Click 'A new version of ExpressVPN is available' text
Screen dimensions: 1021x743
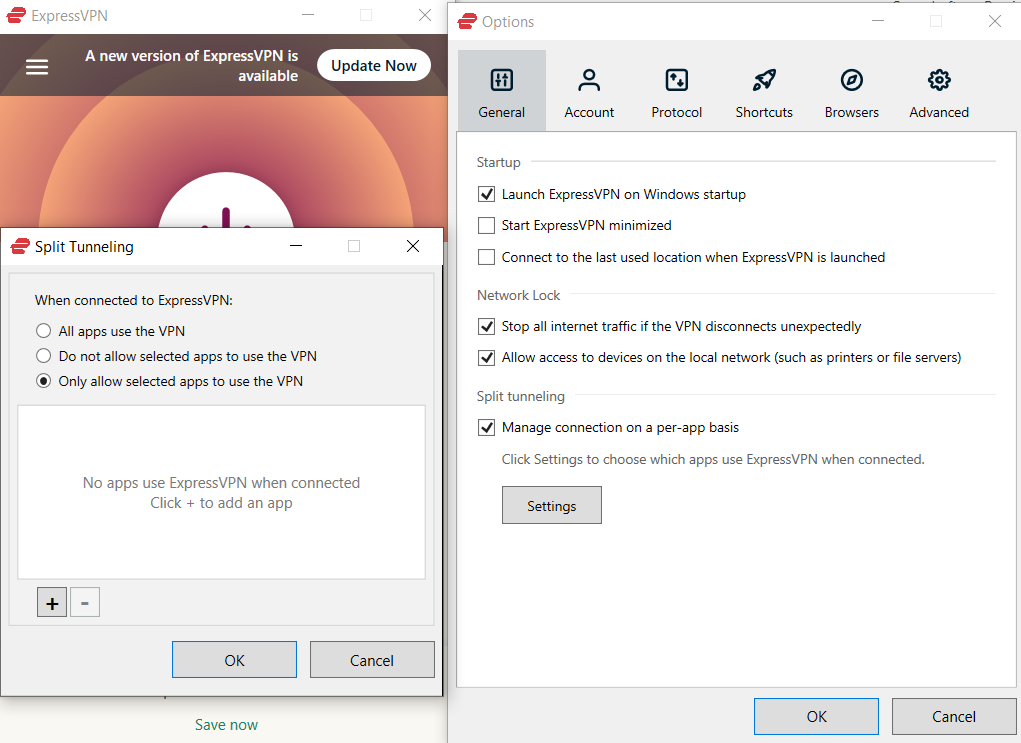pos(191,66)
